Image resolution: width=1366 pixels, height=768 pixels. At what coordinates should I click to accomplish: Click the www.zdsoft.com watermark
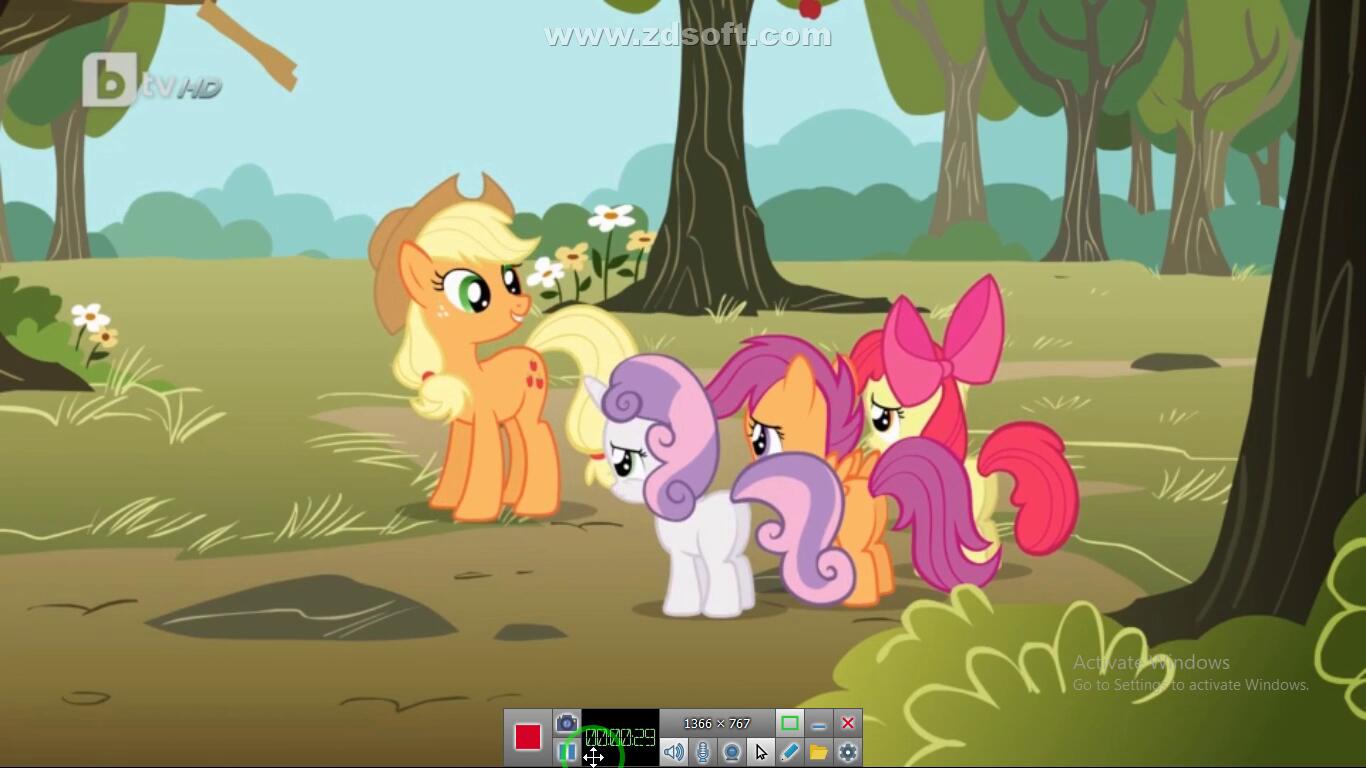(688, 36)
